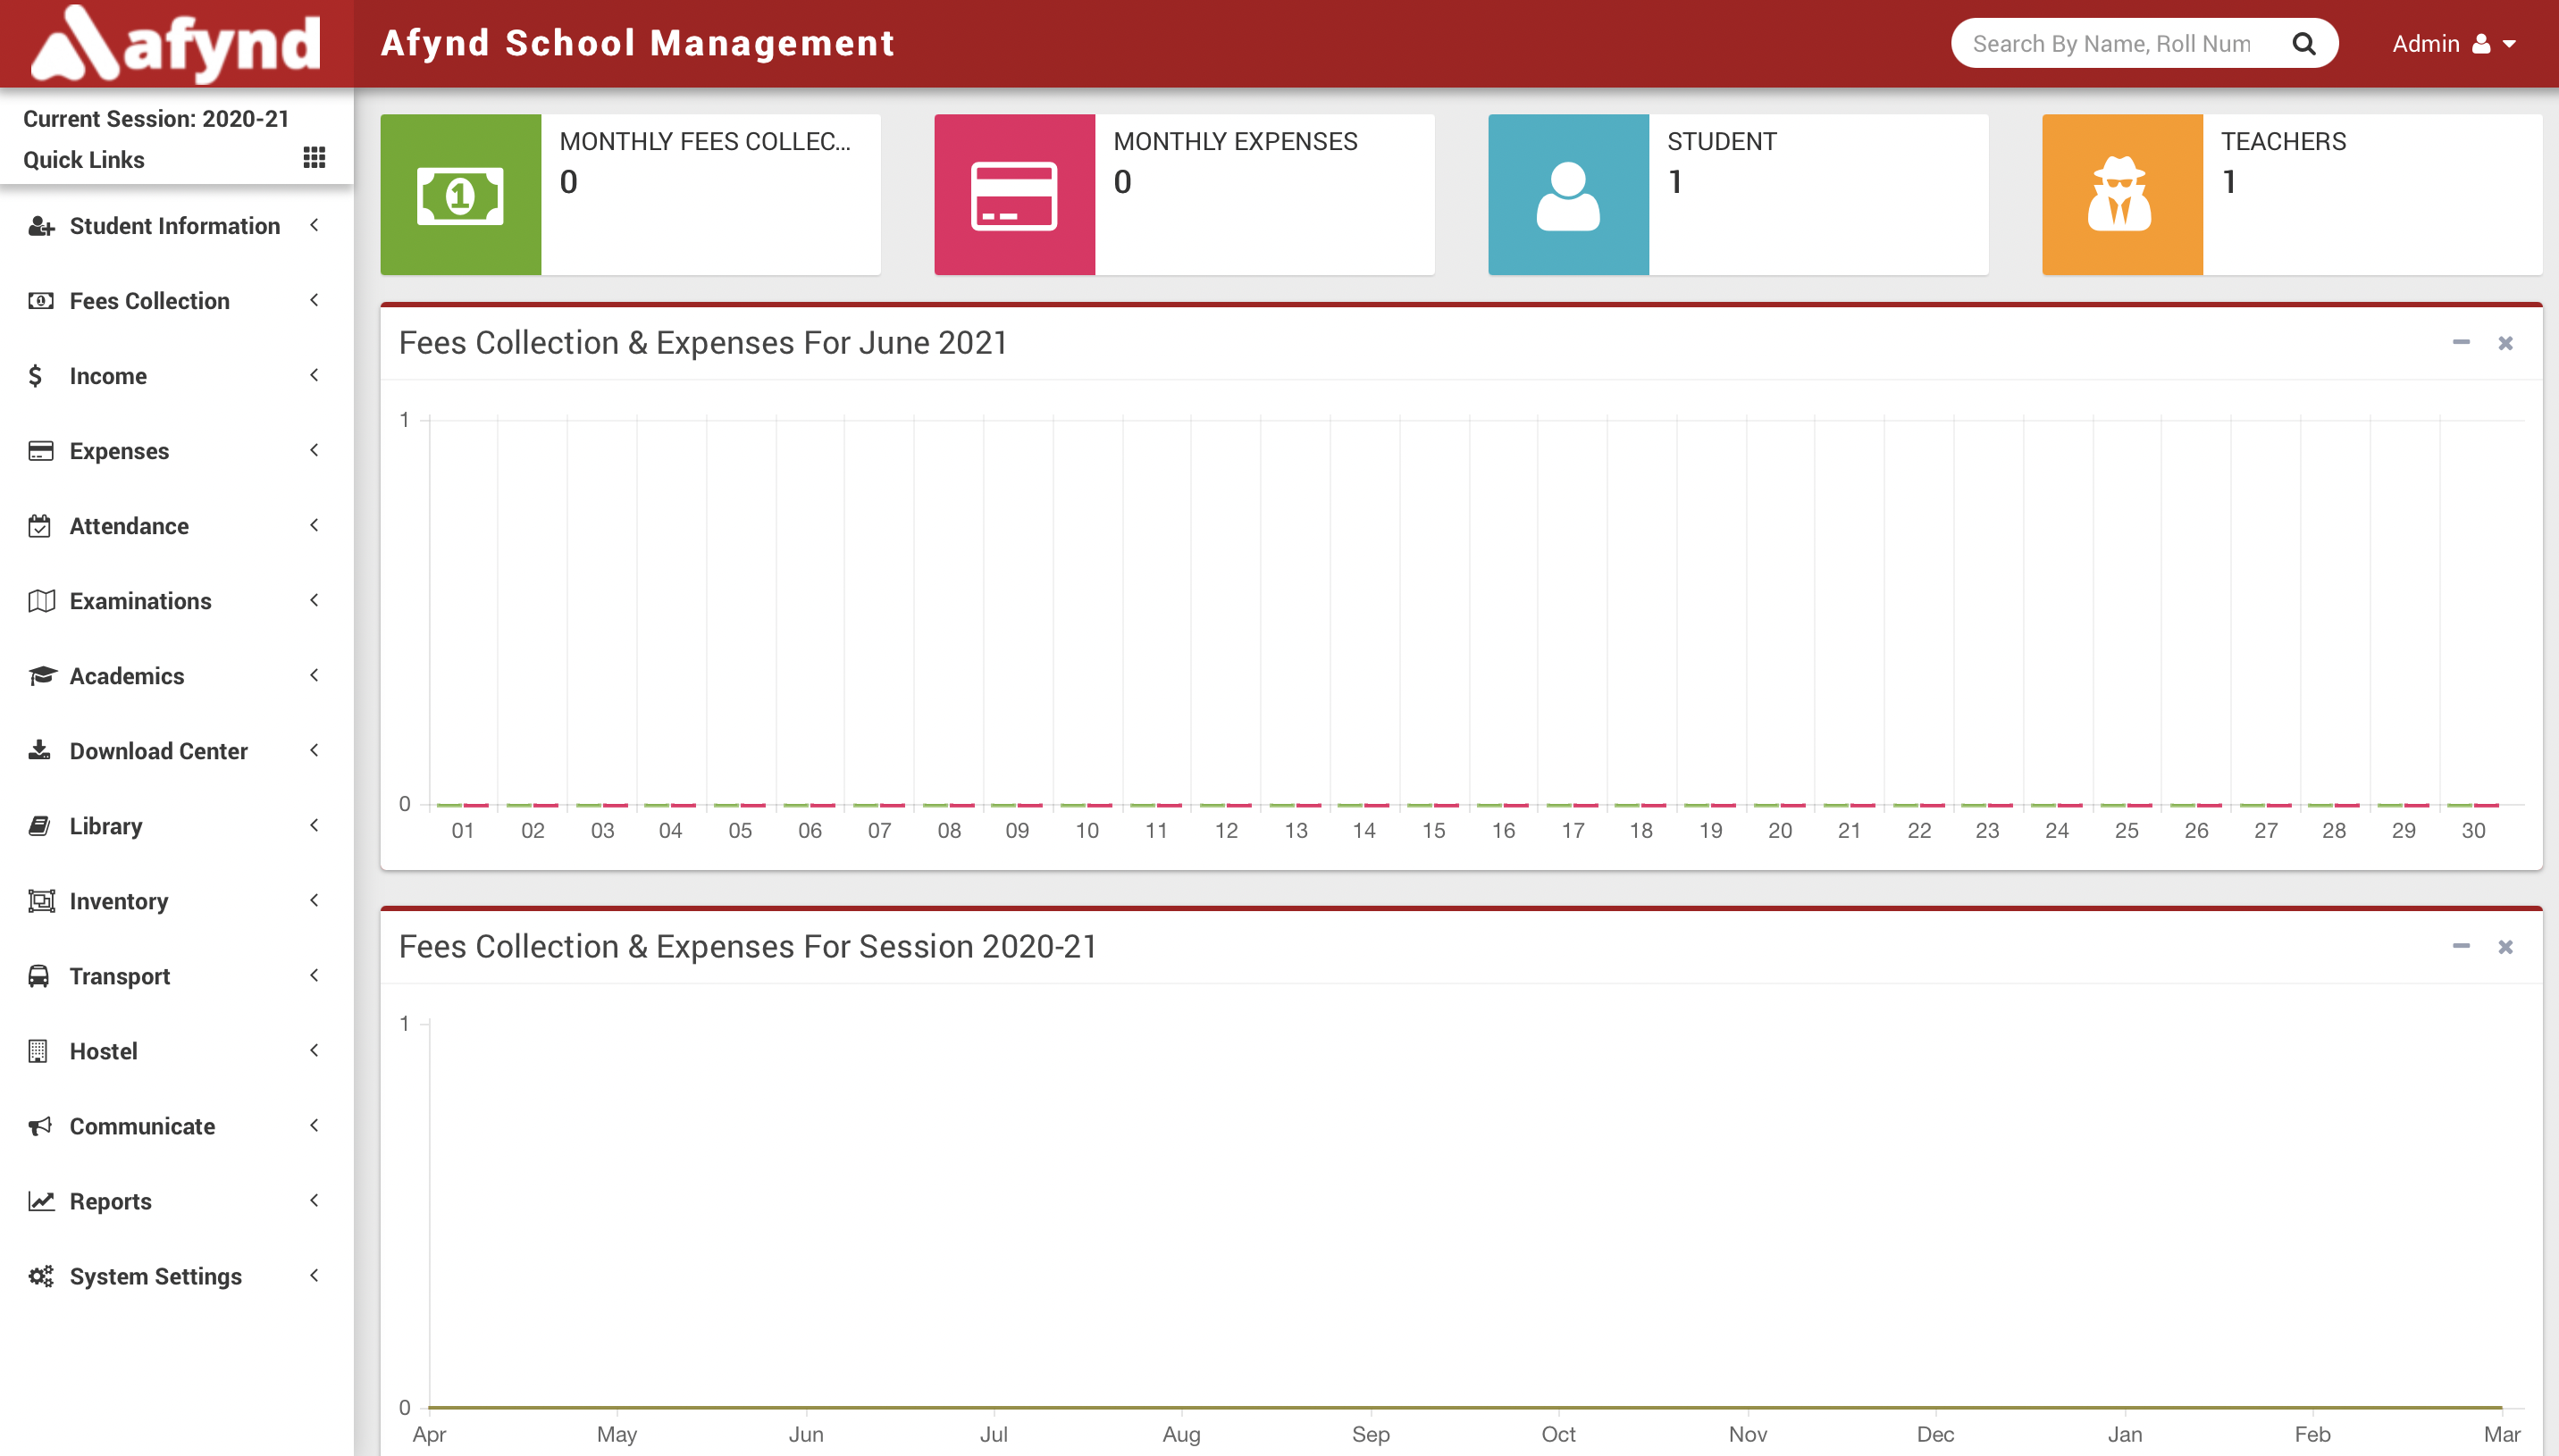Image resolution: width=2559 pixels, height=1456 pixels.
Task: Expand the Fees Collection chevron
Action: [x=314, y=301]
